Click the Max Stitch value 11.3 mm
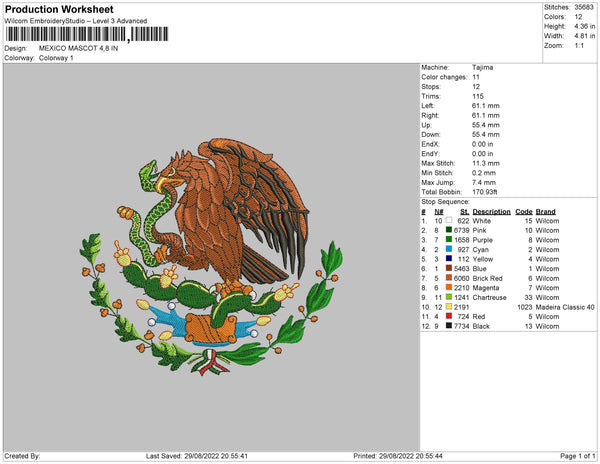This screenshot has width=600, height=464. tap(486, 163)
